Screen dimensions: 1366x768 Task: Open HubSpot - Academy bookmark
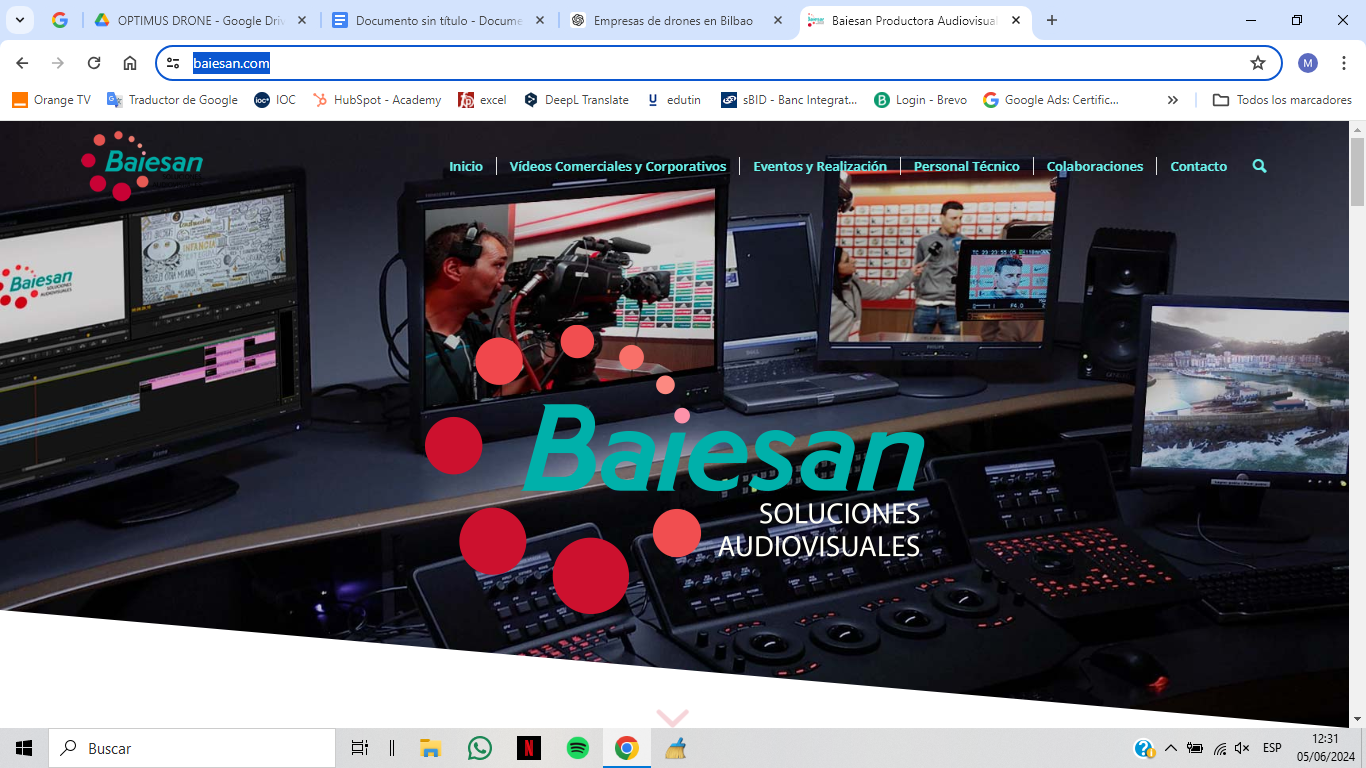pyautogui.click(x=377, y=100)
